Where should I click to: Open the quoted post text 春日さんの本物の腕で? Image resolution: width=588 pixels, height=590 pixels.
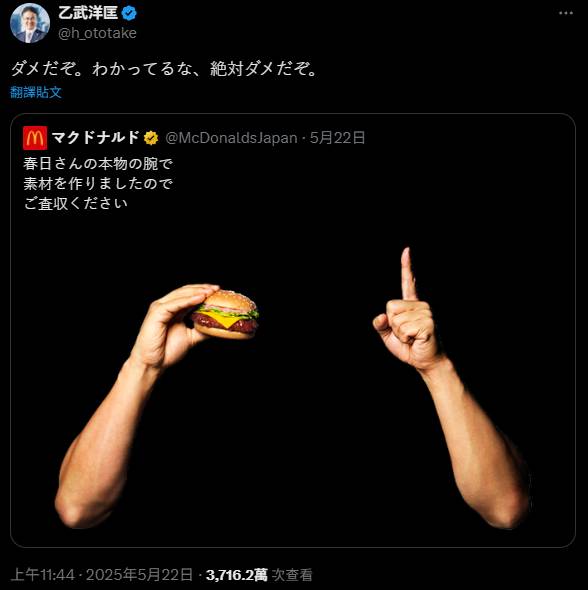click(x=98, y=163)
